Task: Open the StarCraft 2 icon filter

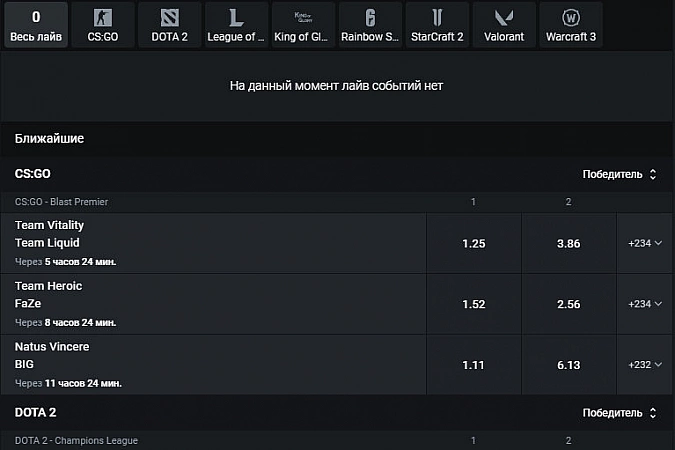Action: click(437, 19)
